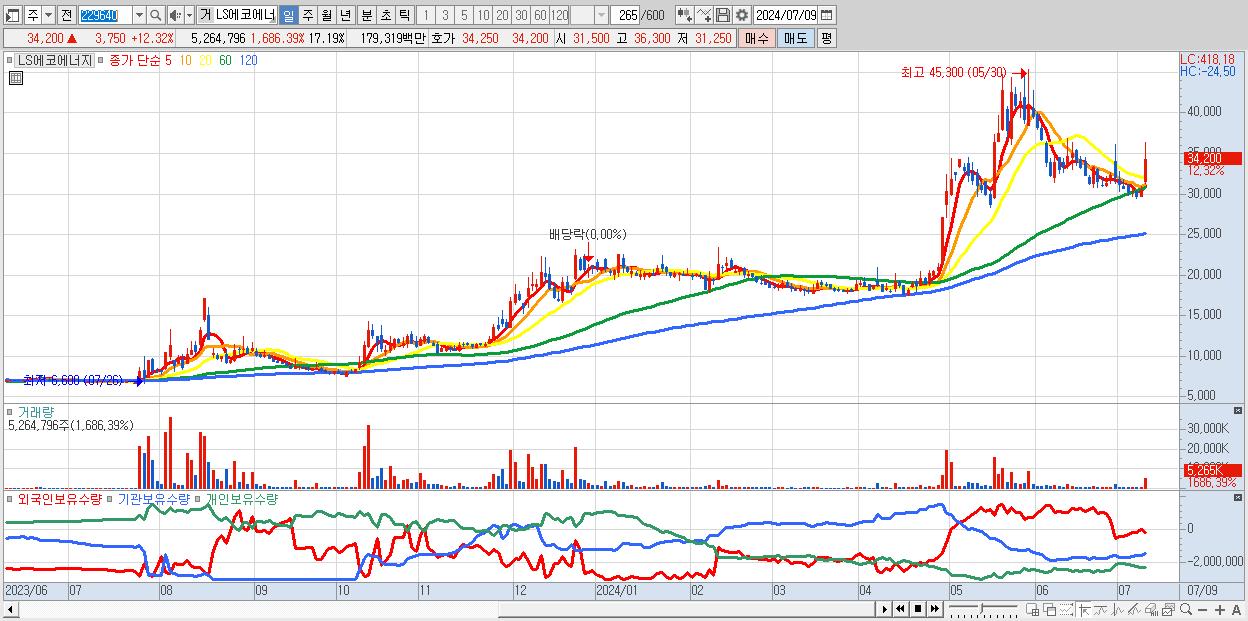This screenshot has width=1248, height=621.
Task: Select the 틱 (tick) period button
Action: (x=404, y=15)
